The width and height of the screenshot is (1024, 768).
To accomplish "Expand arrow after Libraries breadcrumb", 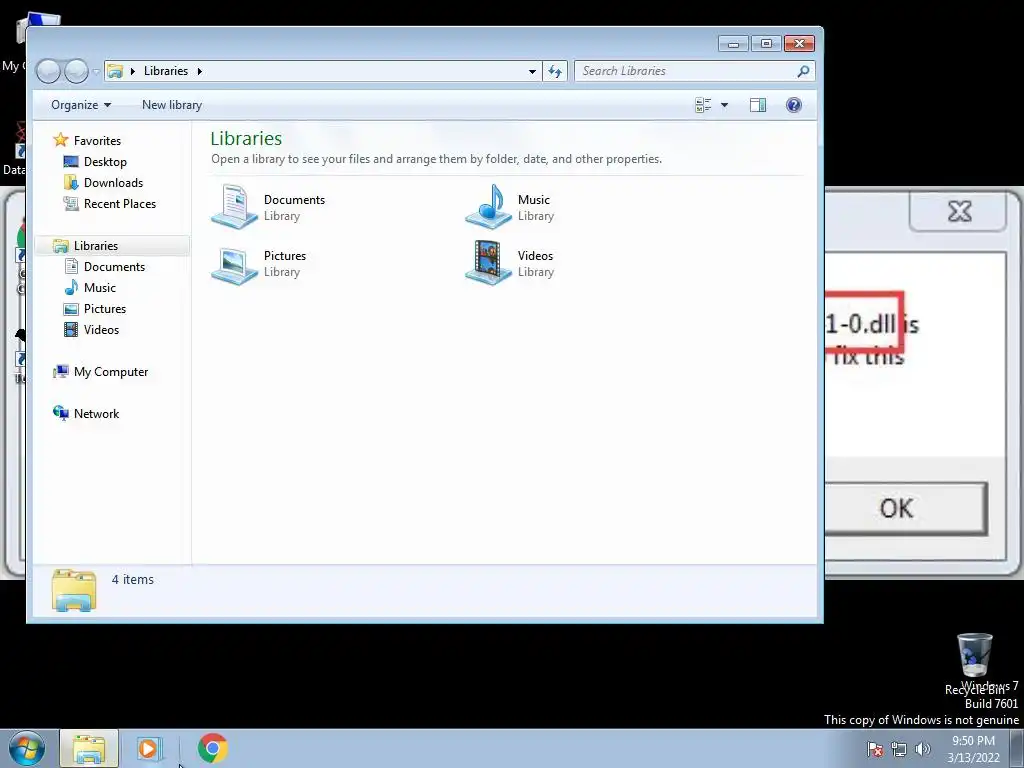I will [x=200, y=71].
